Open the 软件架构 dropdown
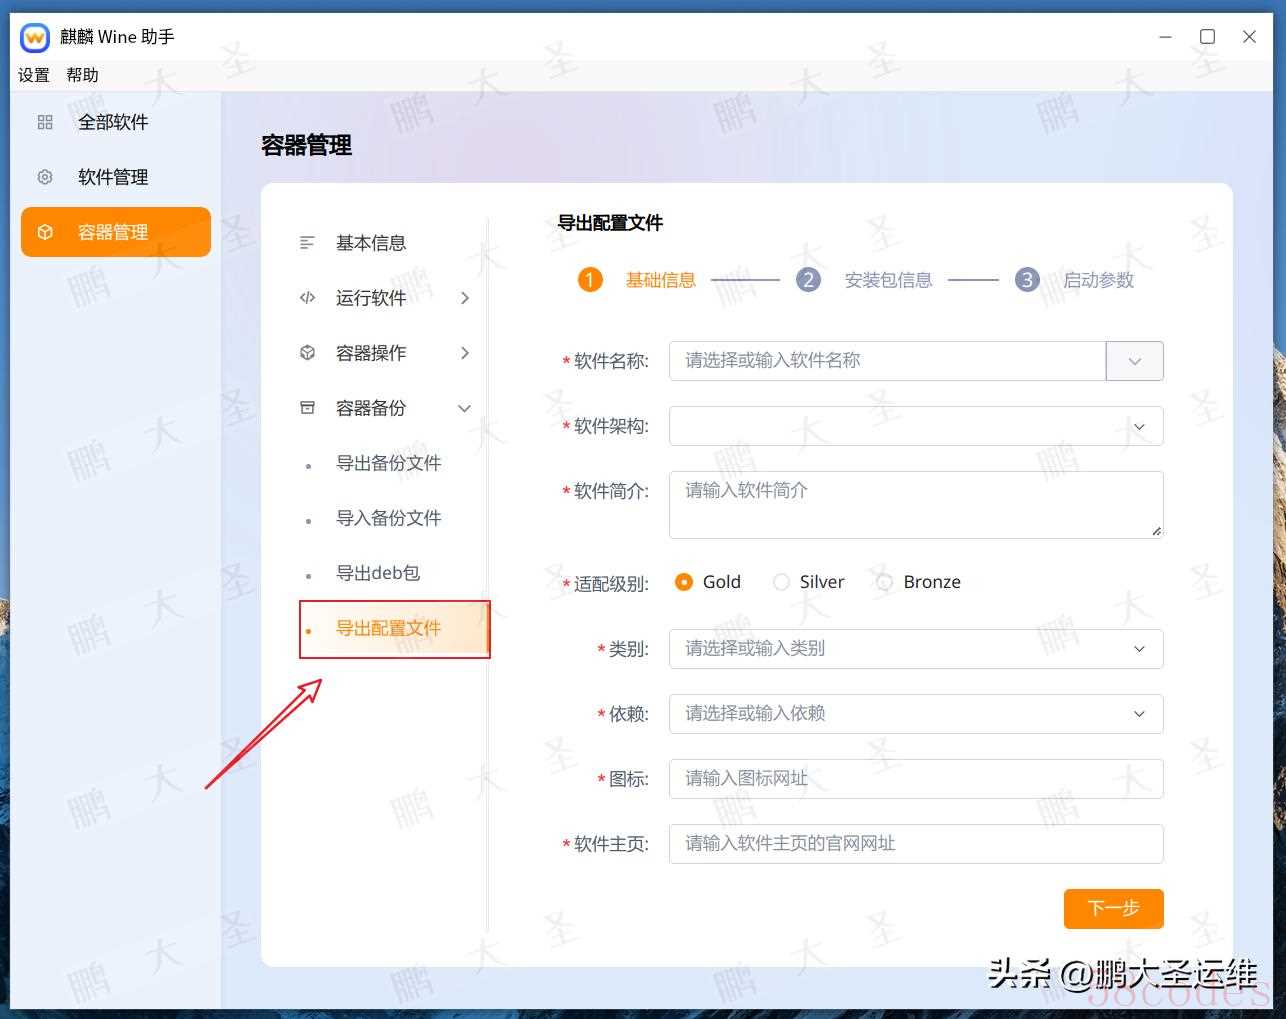The height and width of the screenshot is (1019, 1286). [915, 426]
